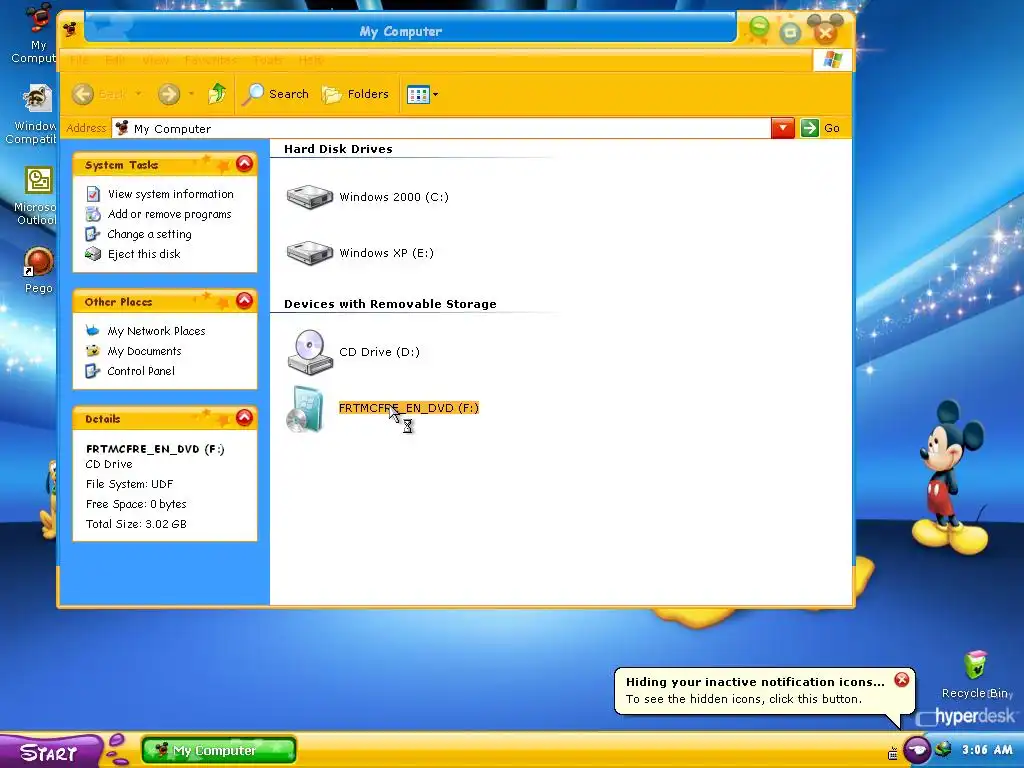
Task: Open the Help menu
Action: coord(311,60)
